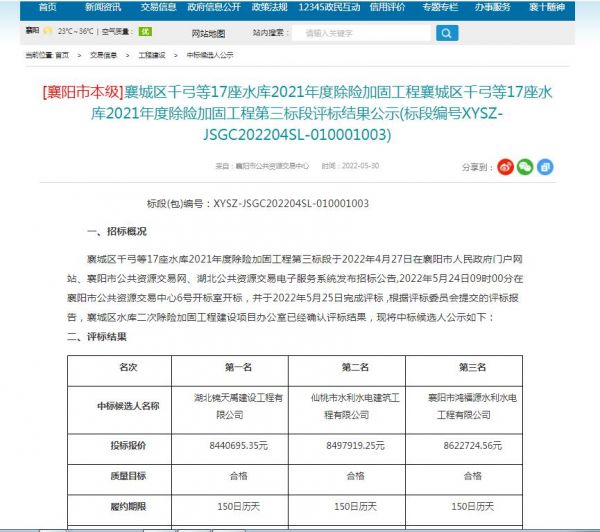The image size is (600, 532).
Task: Go to 交易信息 in top menu
Action: tap(160, 7)
